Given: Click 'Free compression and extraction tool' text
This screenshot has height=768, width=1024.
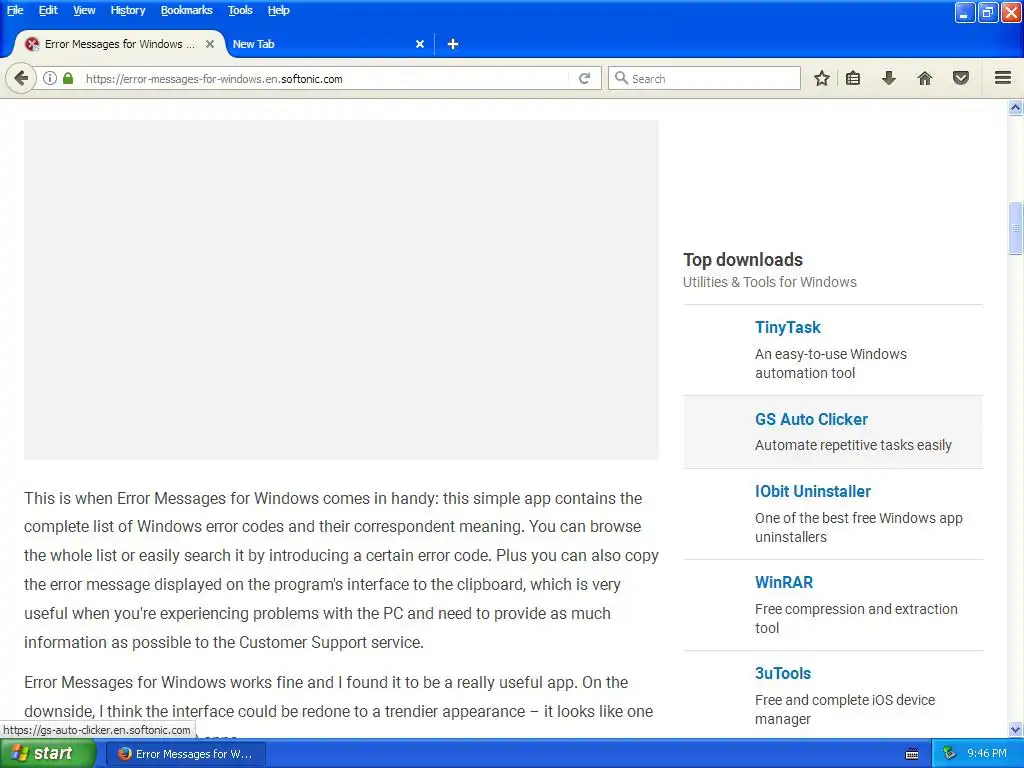Looking at the screenshot, I should point(856,618).
